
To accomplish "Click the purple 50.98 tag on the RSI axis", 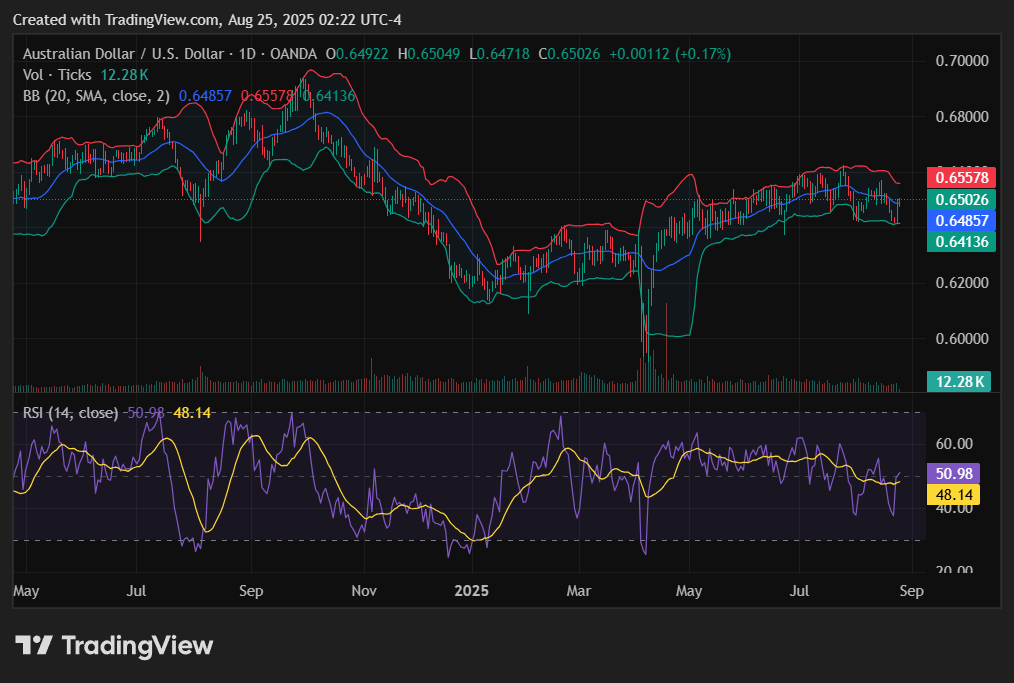I will coord(954,474).
